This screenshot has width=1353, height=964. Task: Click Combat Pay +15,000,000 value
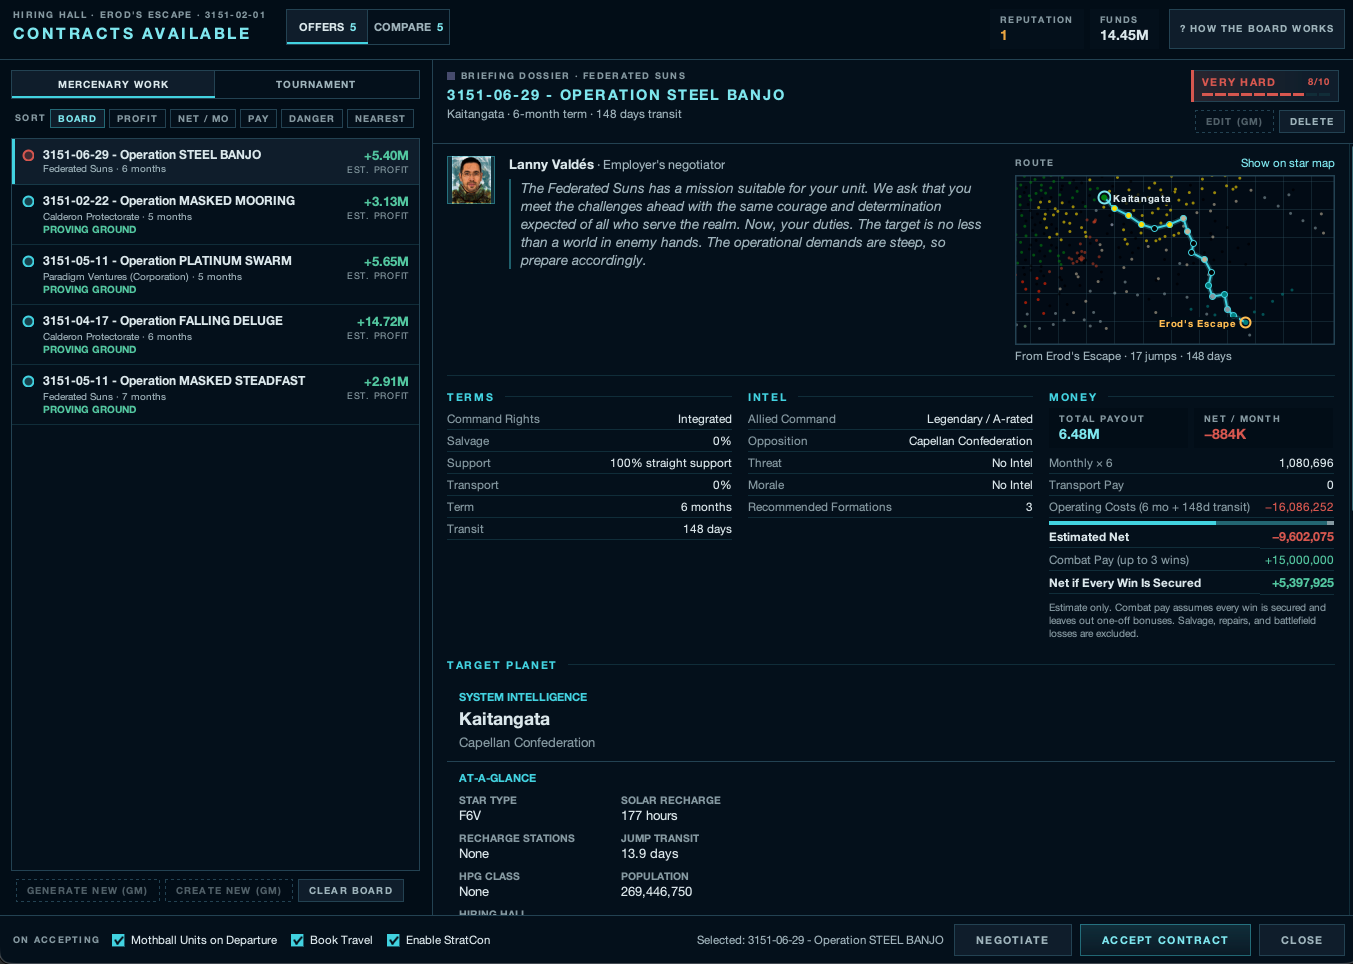pyautogui.click(x=1299, y=560)
